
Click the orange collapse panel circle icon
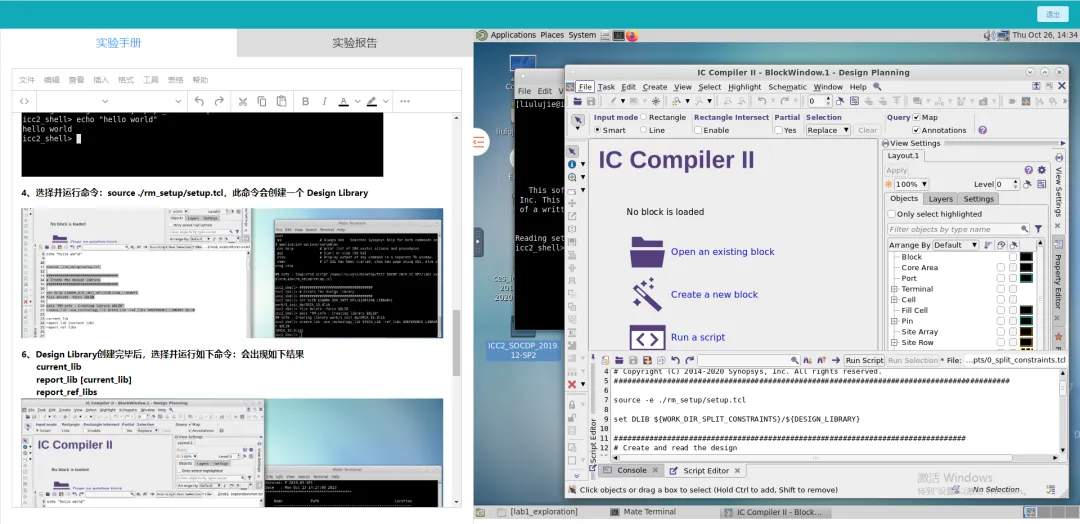(479, 143)
